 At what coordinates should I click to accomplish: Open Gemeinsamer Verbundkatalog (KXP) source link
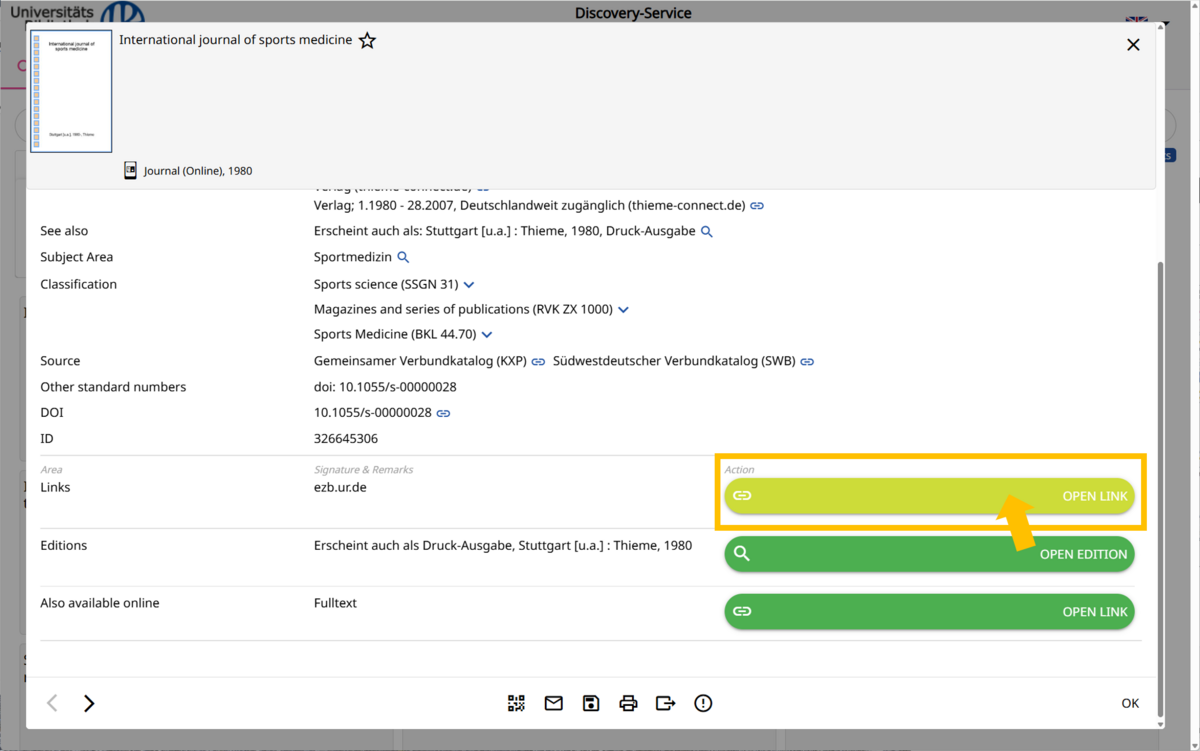(538, 362)
